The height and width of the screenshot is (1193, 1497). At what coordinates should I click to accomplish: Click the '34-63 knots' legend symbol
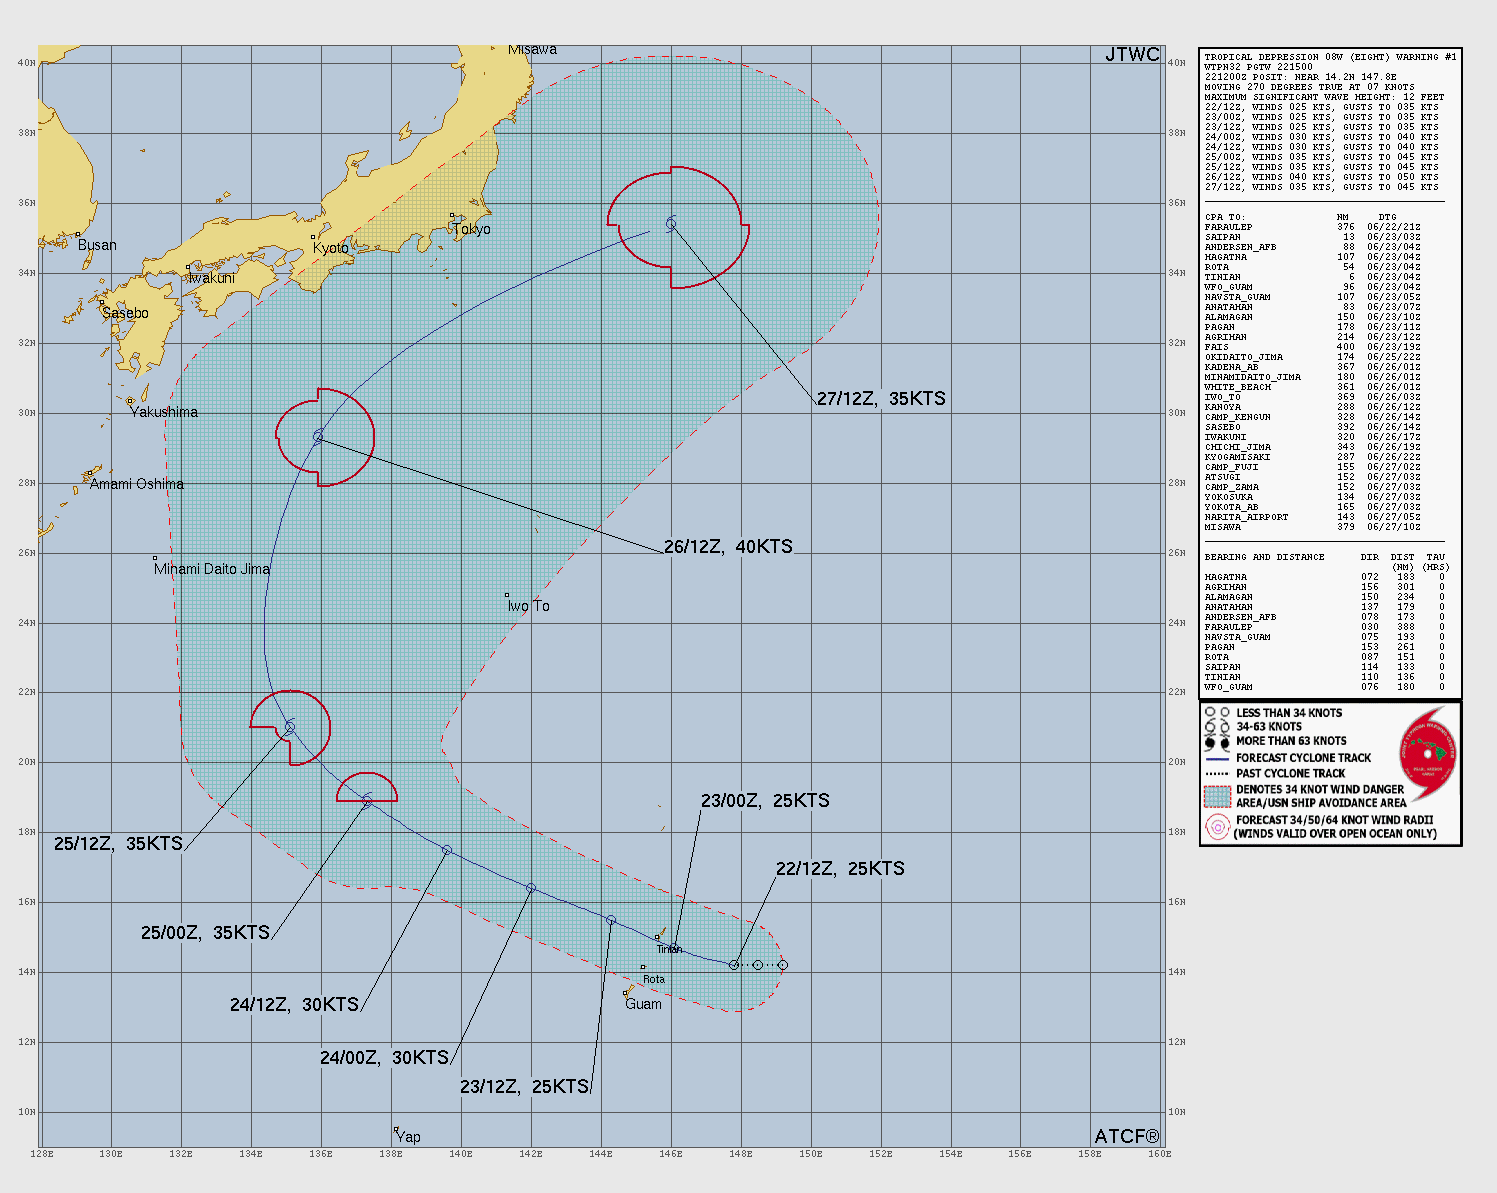(1217, 727)
